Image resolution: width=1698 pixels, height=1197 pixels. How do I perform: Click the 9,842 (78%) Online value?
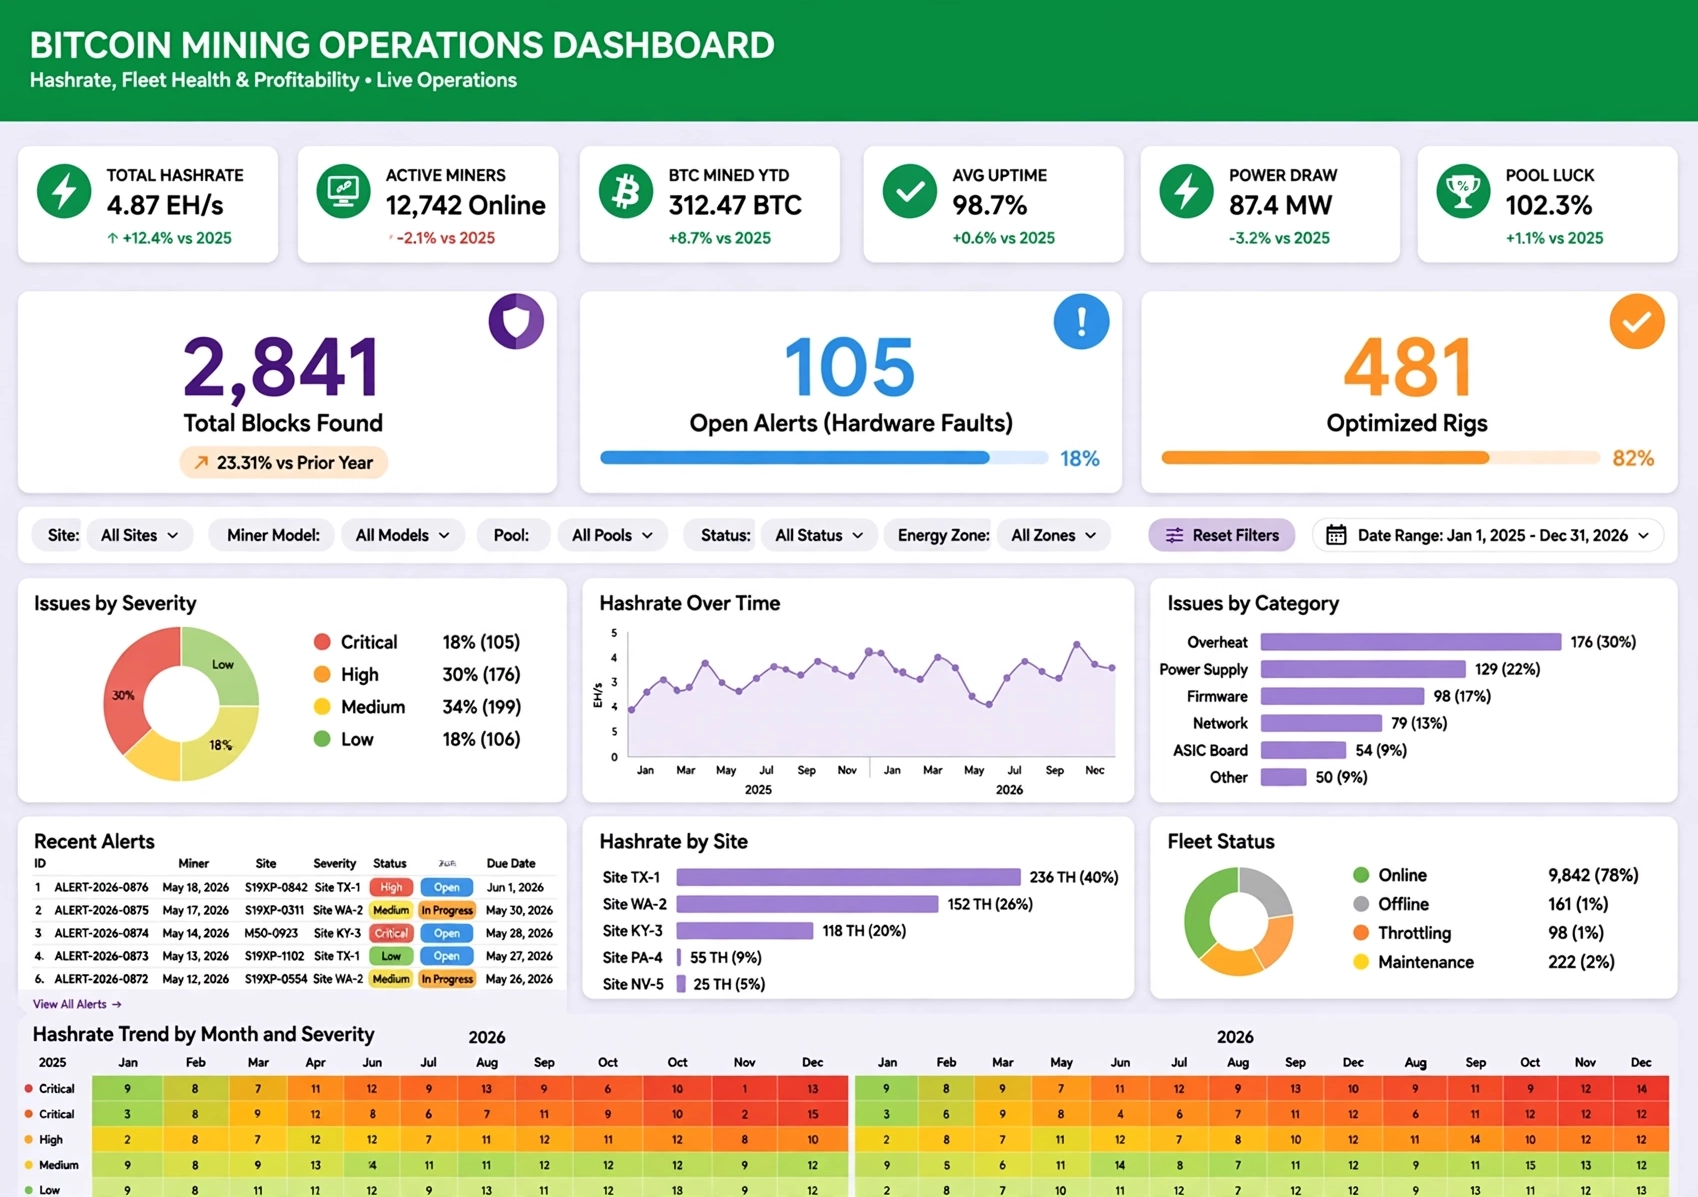(1593, 875)
